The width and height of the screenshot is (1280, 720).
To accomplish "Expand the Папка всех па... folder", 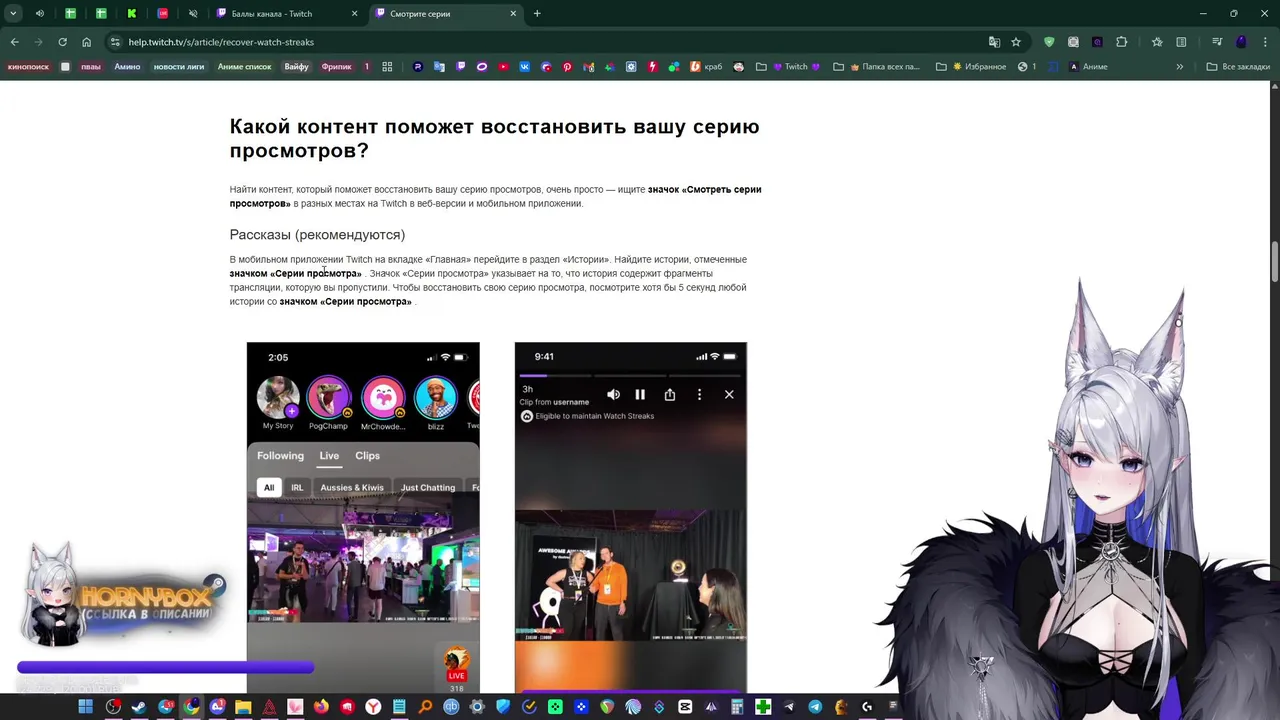I will 876,67.
